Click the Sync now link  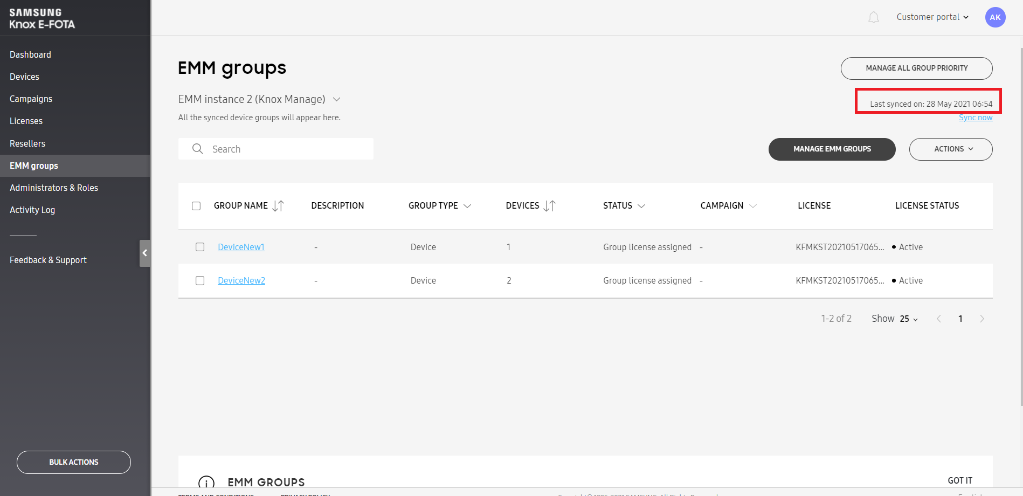975,118
